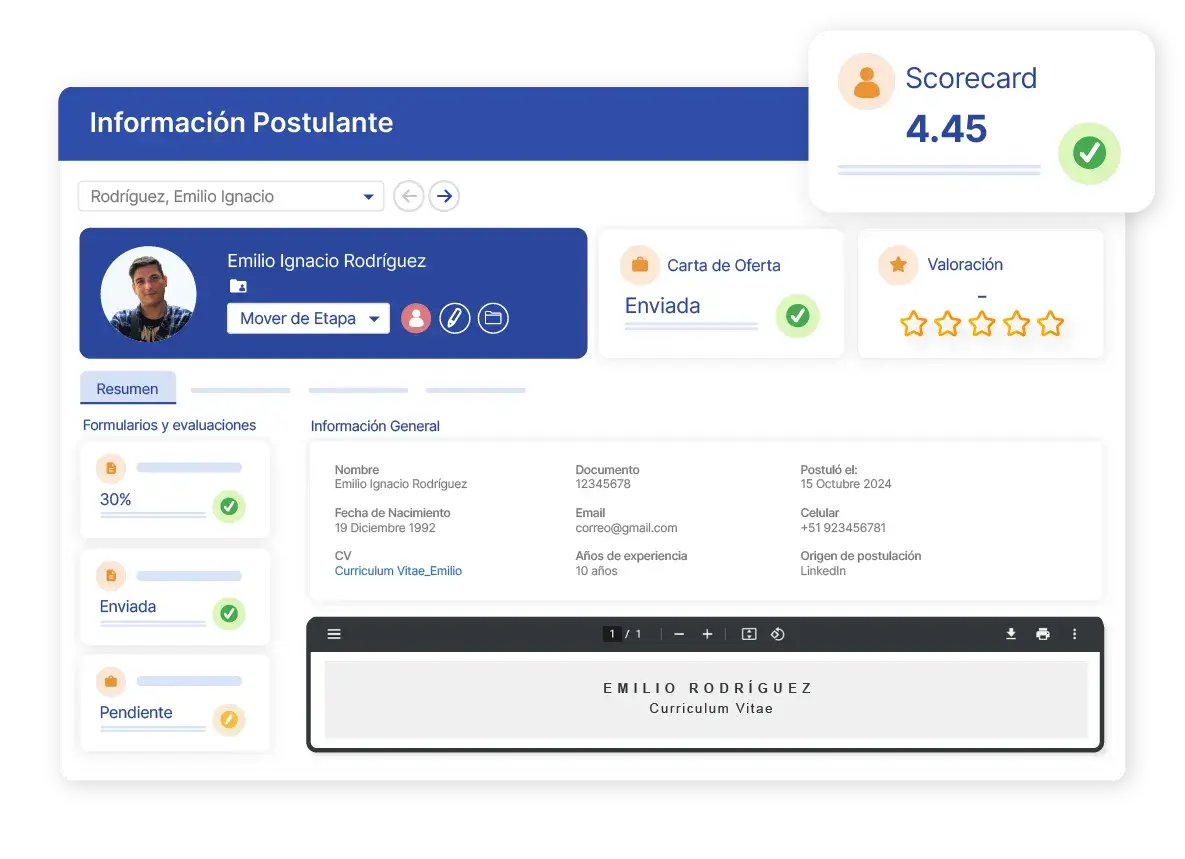The image size is (1185, 859).
Task: Open the folder icon in applicant card
Action: coord(493,319)
